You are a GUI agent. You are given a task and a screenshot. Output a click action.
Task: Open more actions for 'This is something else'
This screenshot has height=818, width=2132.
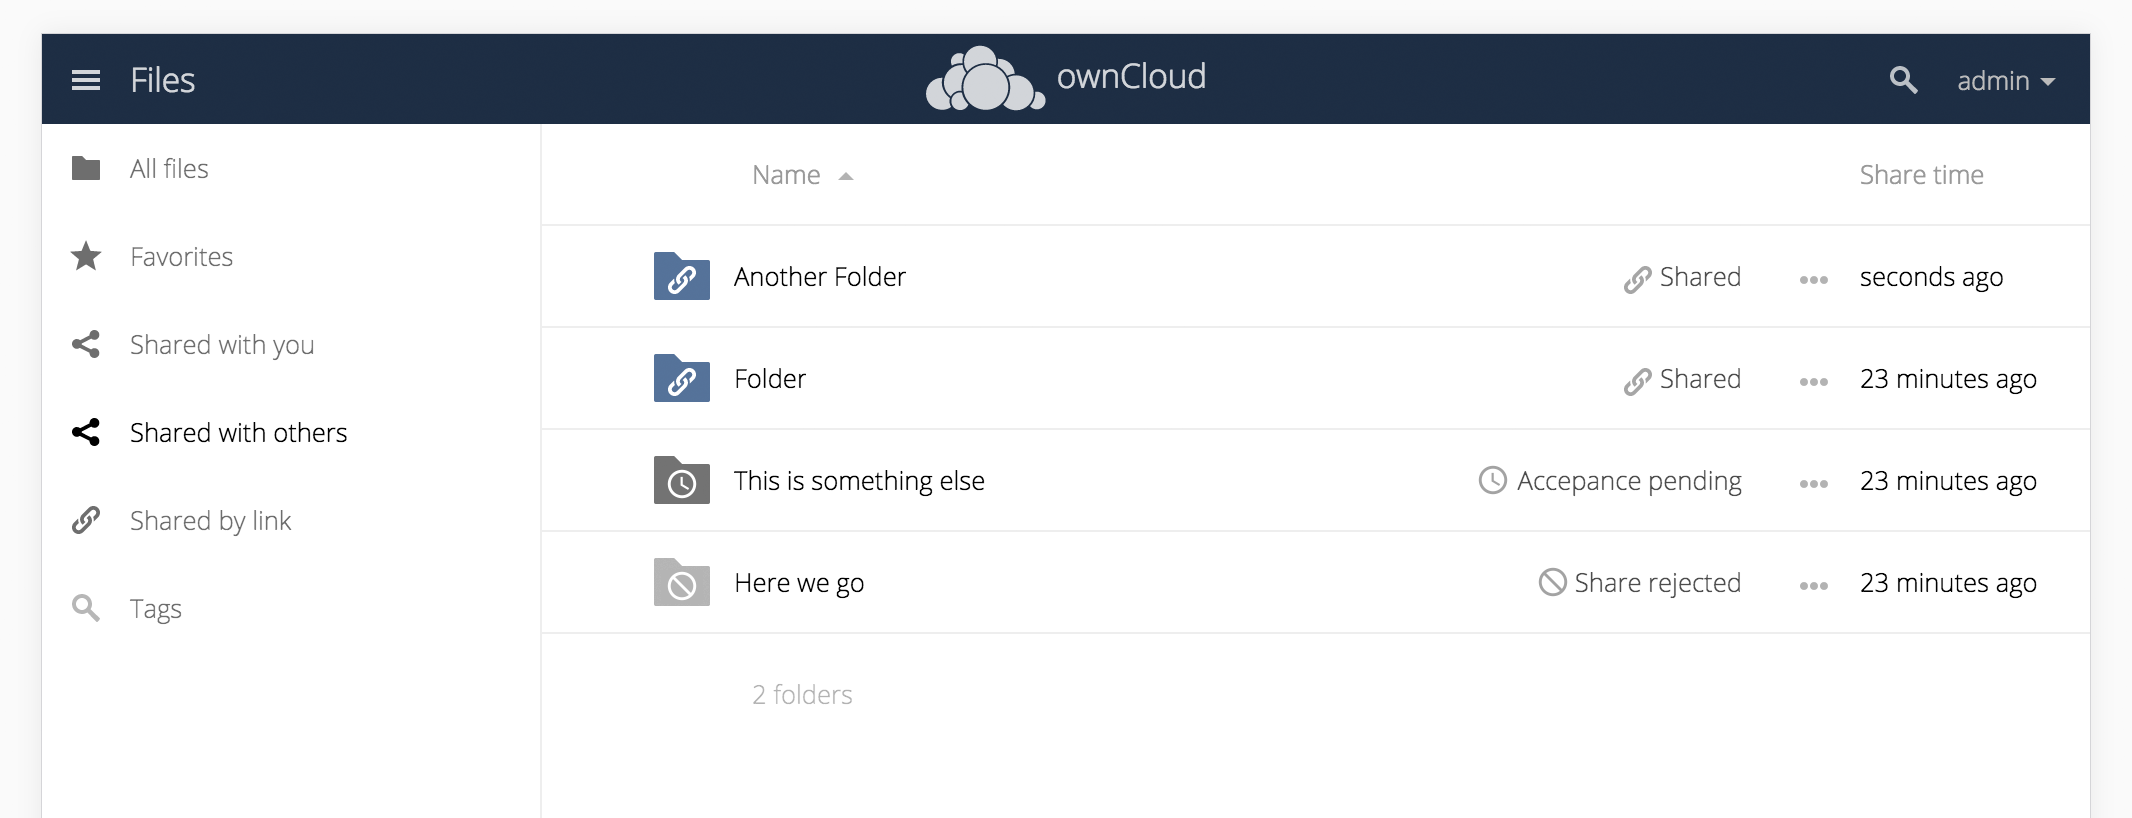[x=1813, y=484]
